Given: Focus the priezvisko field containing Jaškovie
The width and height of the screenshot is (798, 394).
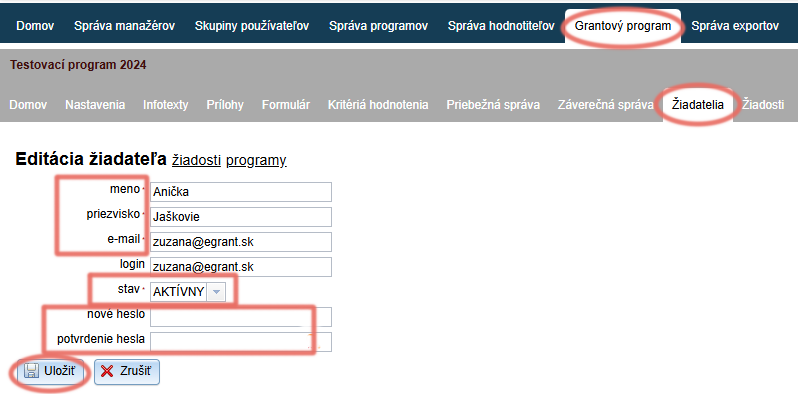Looking at the screenshot, I should [241, 217].
